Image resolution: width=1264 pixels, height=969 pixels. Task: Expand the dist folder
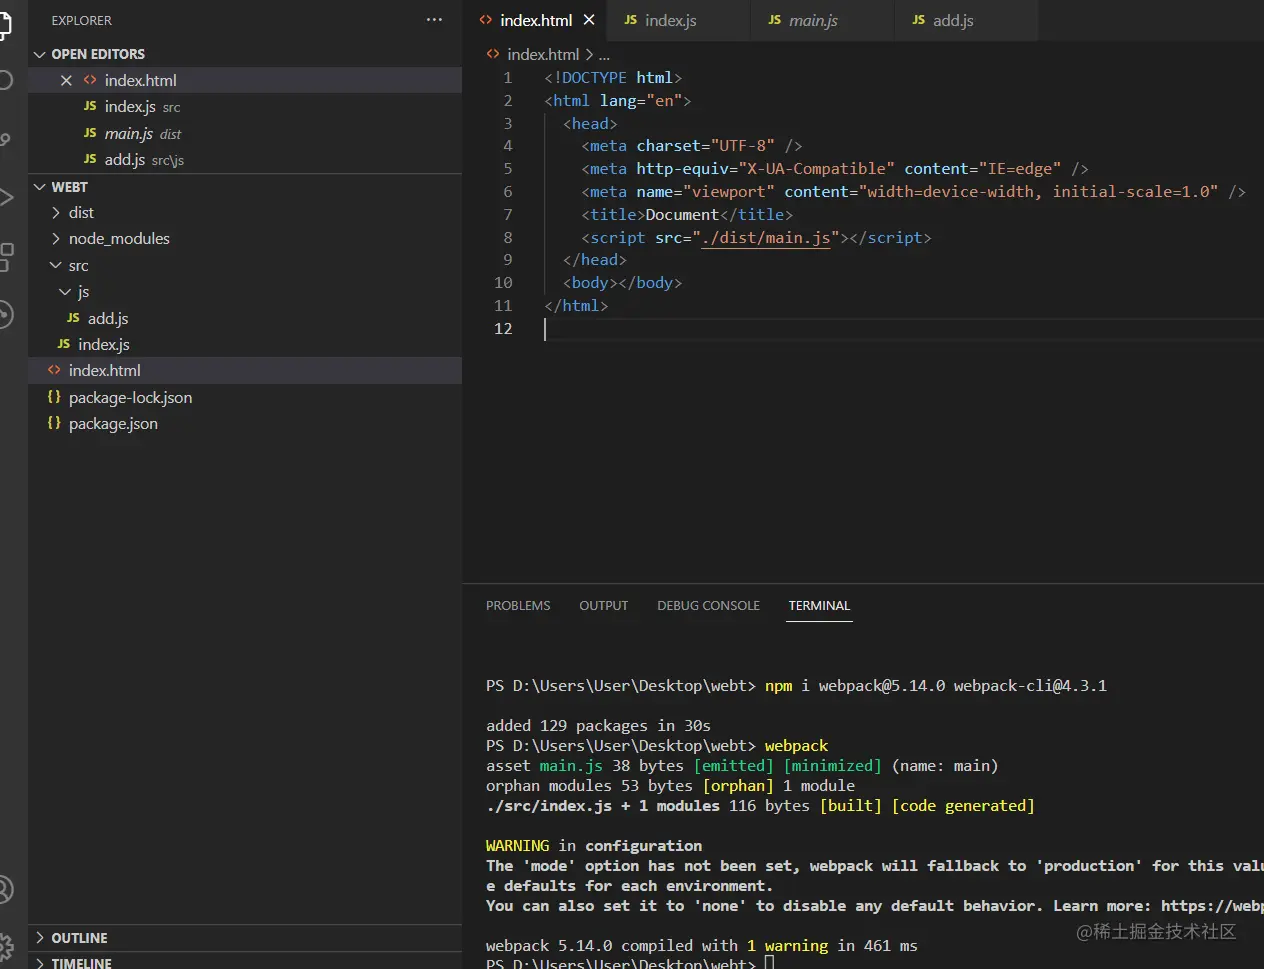tap(81, 212)
